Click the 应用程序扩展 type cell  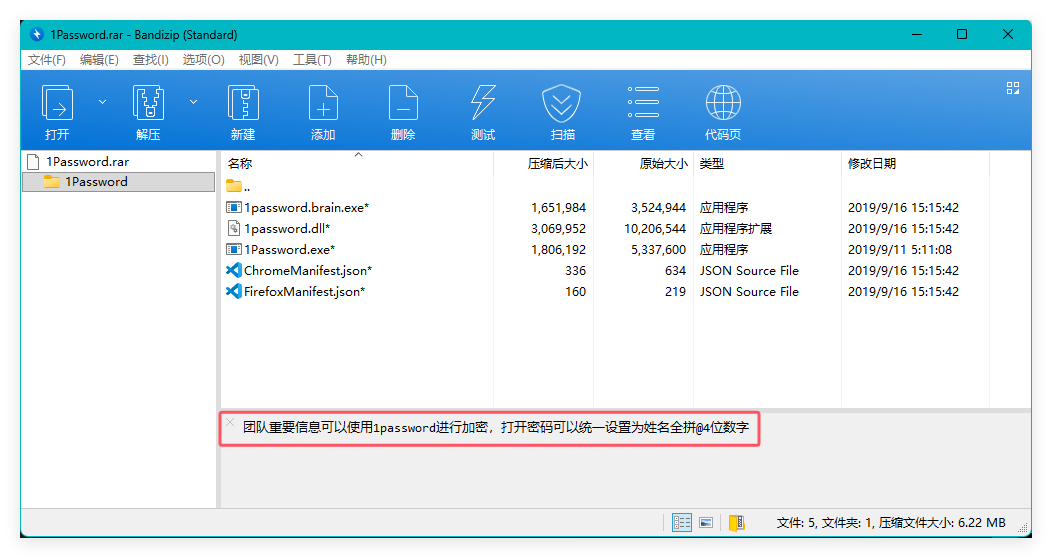click(x=735, y=229)
